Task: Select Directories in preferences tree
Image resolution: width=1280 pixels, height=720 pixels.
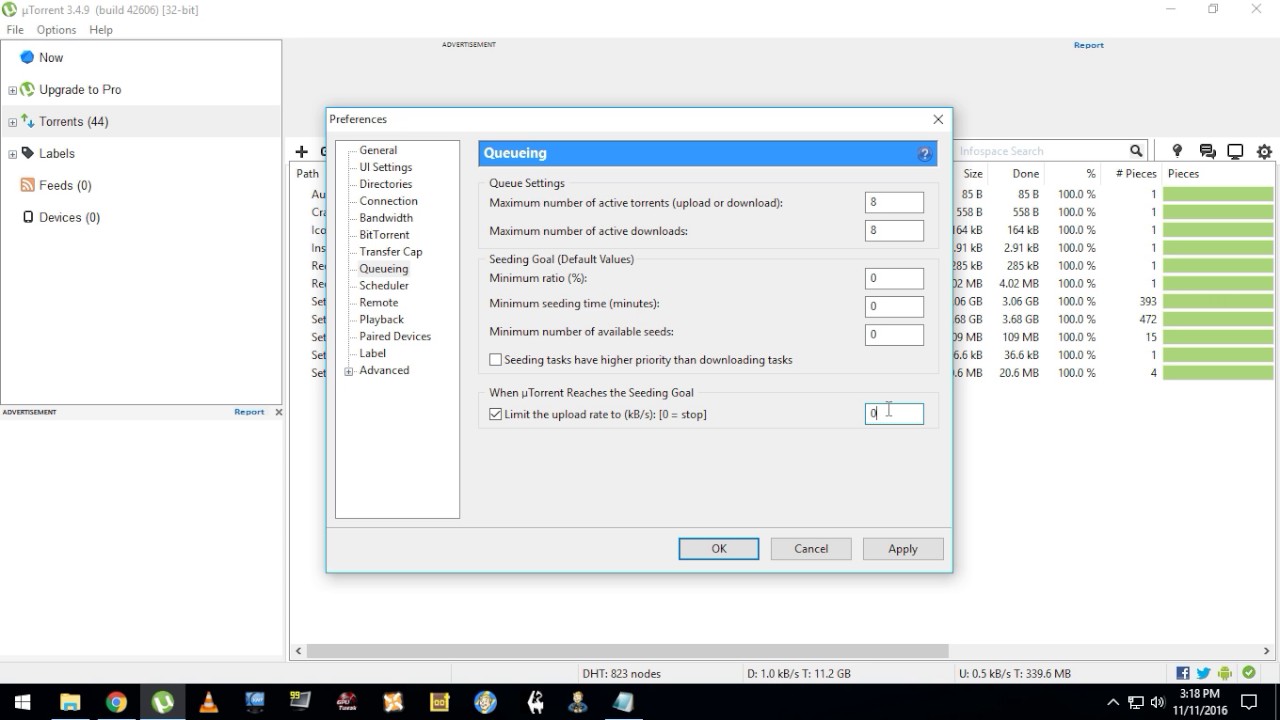Action: click(386, 184)
